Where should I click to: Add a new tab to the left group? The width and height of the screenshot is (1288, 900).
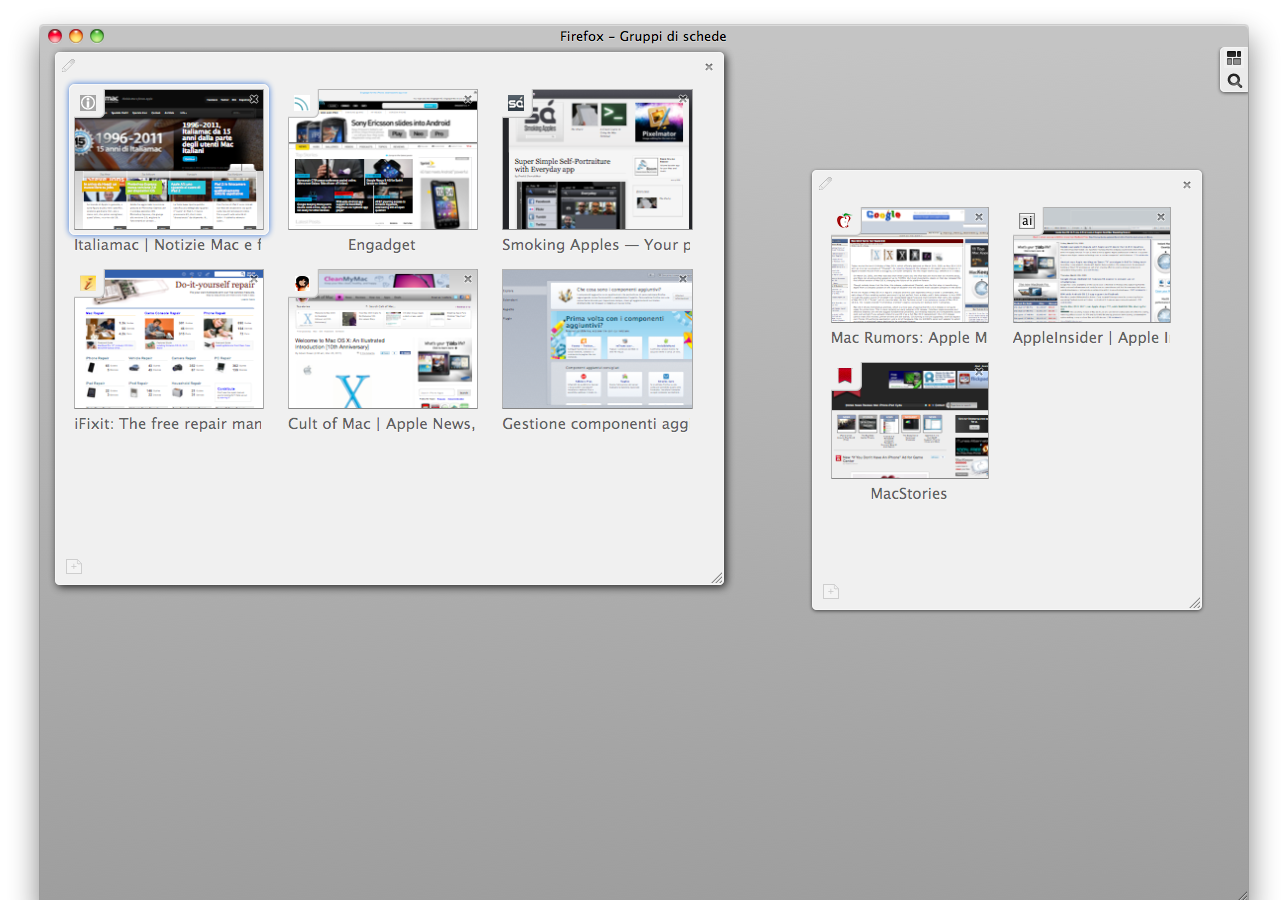[74, 567]
